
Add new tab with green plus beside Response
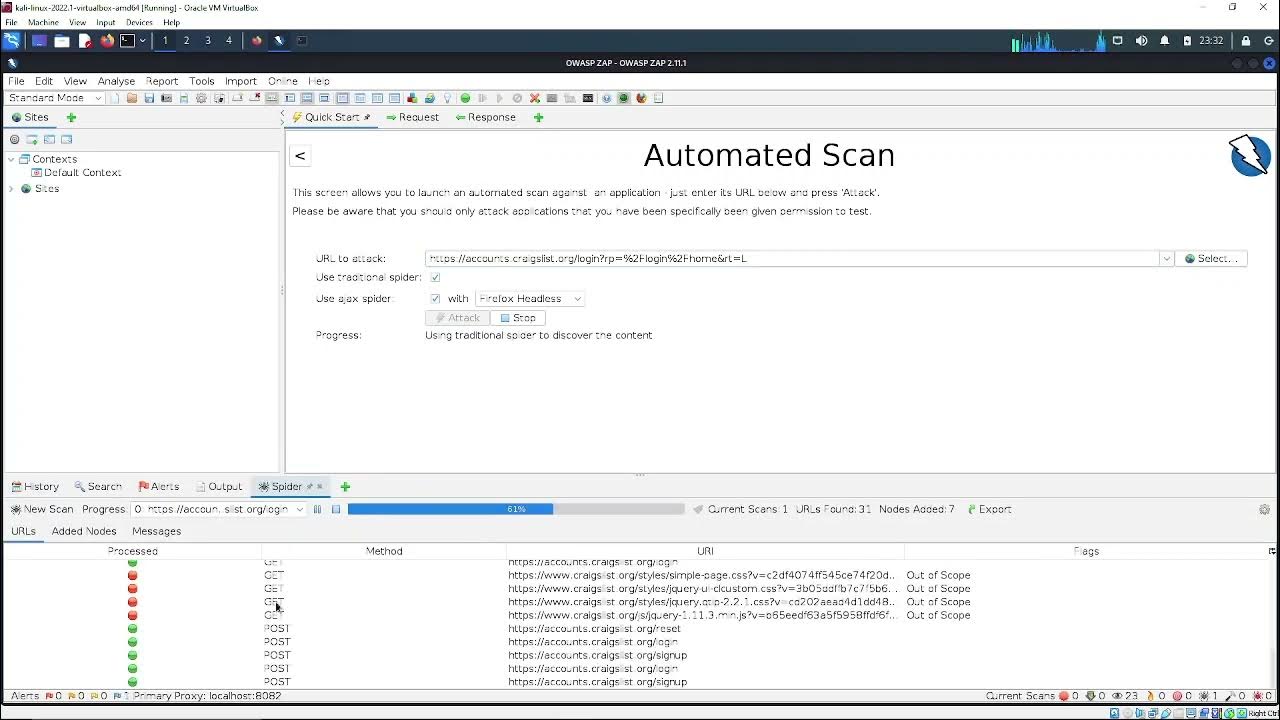point(538,117)
